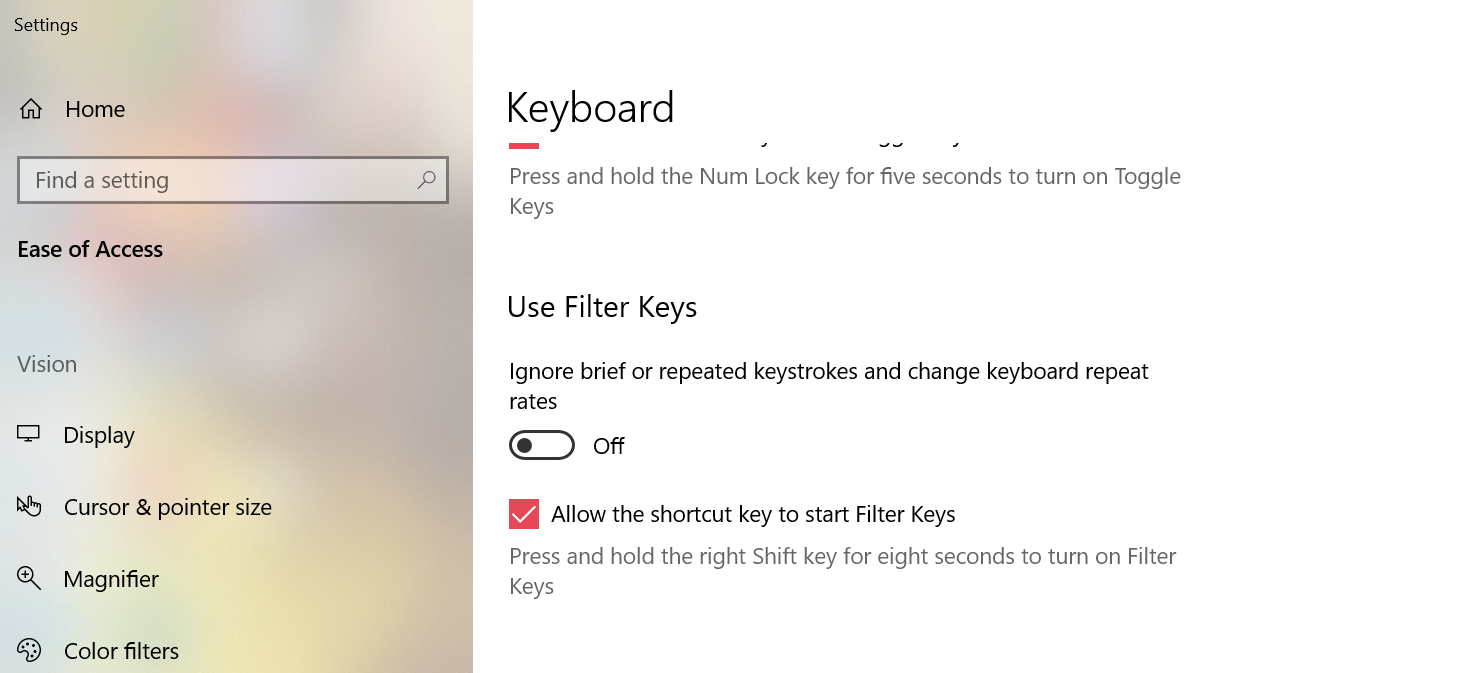Viewport: 1465px width, 673px height.
Task: Click the Display monitor icon
Action: point(29,434)
